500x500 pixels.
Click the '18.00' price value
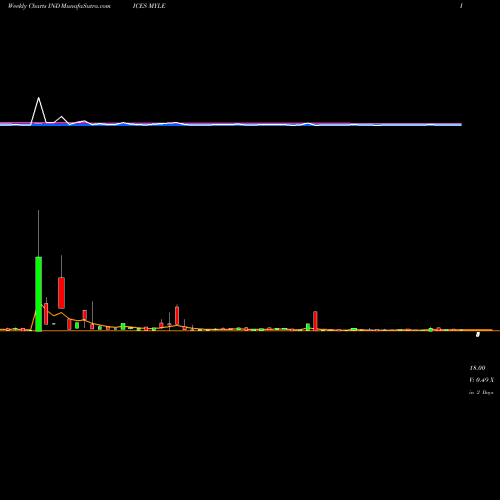point(477,368)
